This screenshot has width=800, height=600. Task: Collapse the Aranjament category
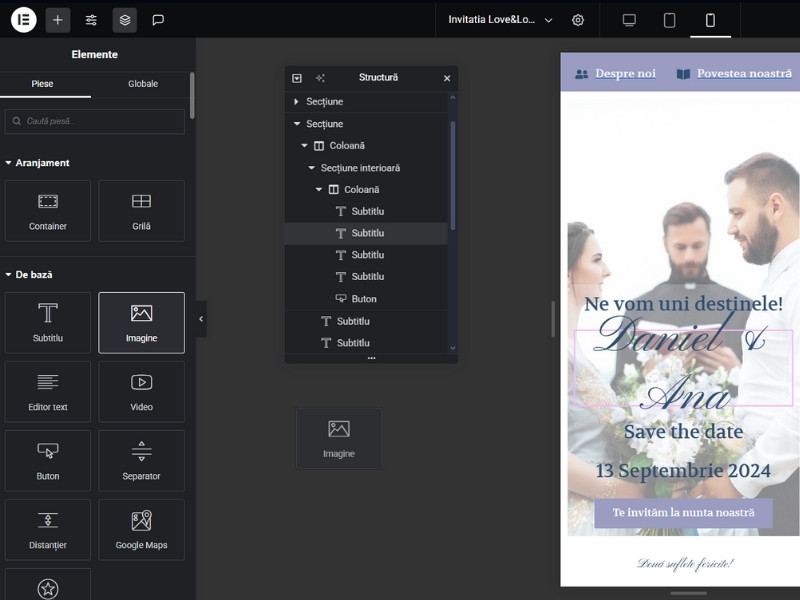tap(9, 163)
